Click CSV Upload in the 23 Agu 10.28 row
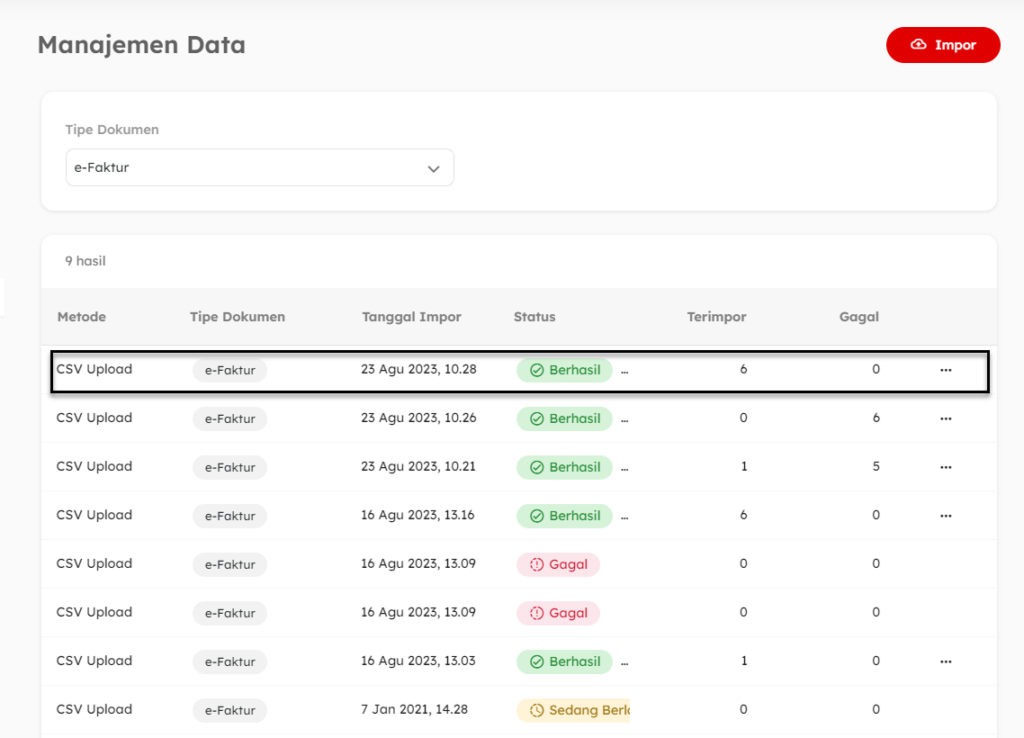This screenshot has width=1024, height=738. [94, 369]
